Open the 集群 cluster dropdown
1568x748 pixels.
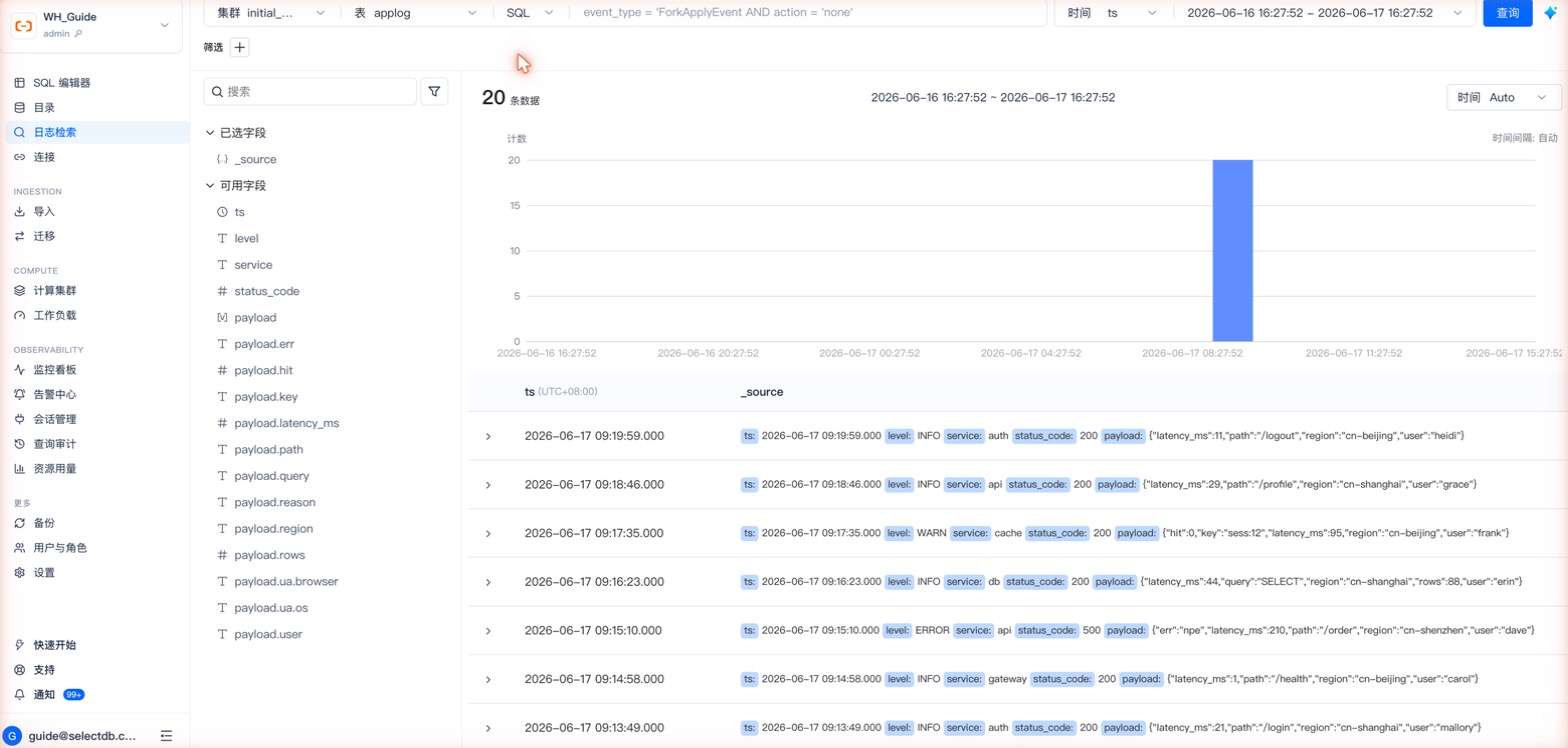[x=271, y=13]
